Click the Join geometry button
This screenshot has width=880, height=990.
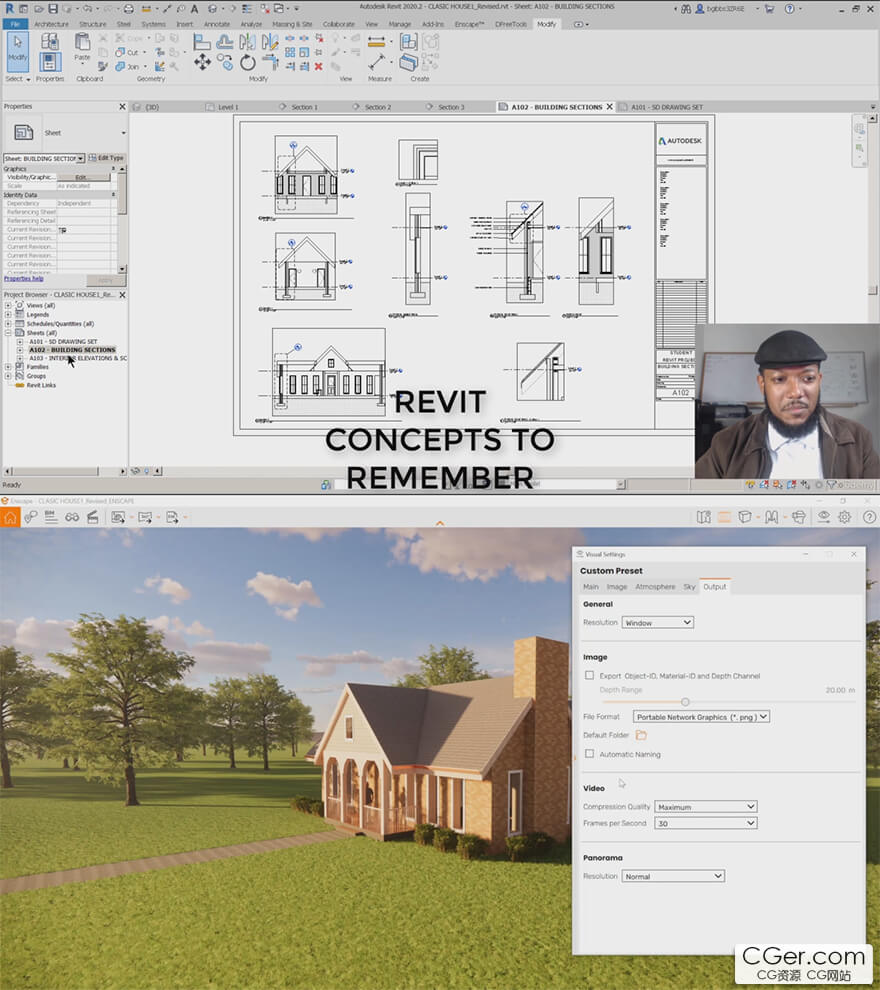(129, 66)
